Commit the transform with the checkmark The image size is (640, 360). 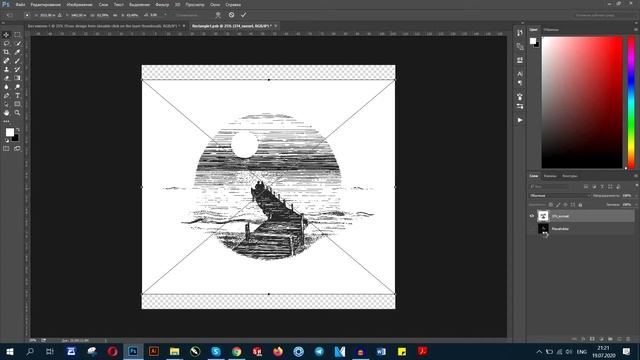[243, 15]
